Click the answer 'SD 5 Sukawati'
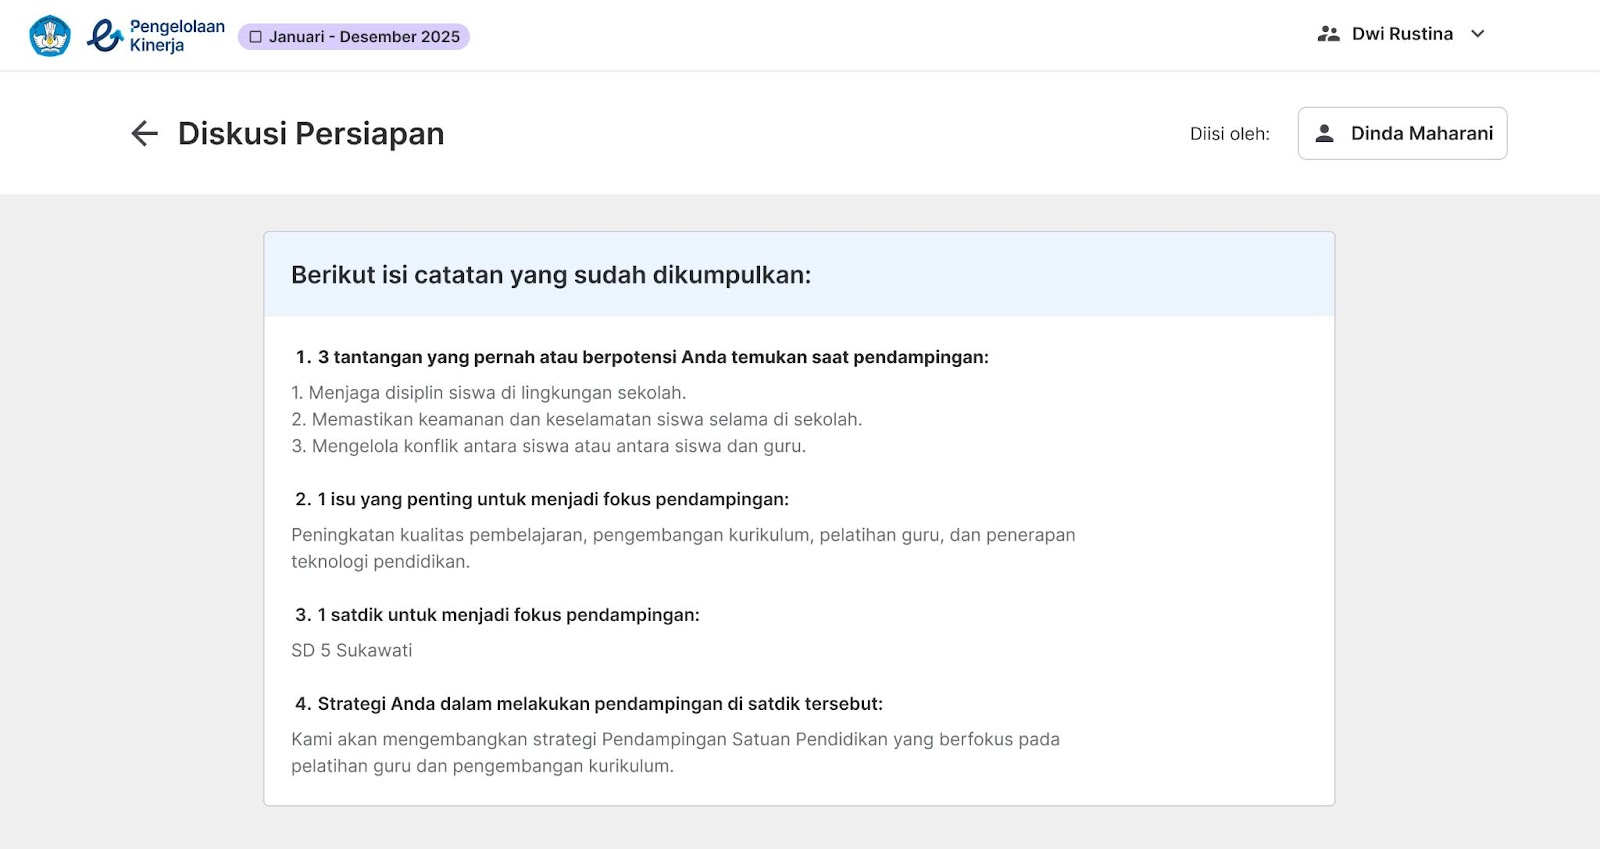The height and width of the screenshot is (849, 1600). (352, 651)
